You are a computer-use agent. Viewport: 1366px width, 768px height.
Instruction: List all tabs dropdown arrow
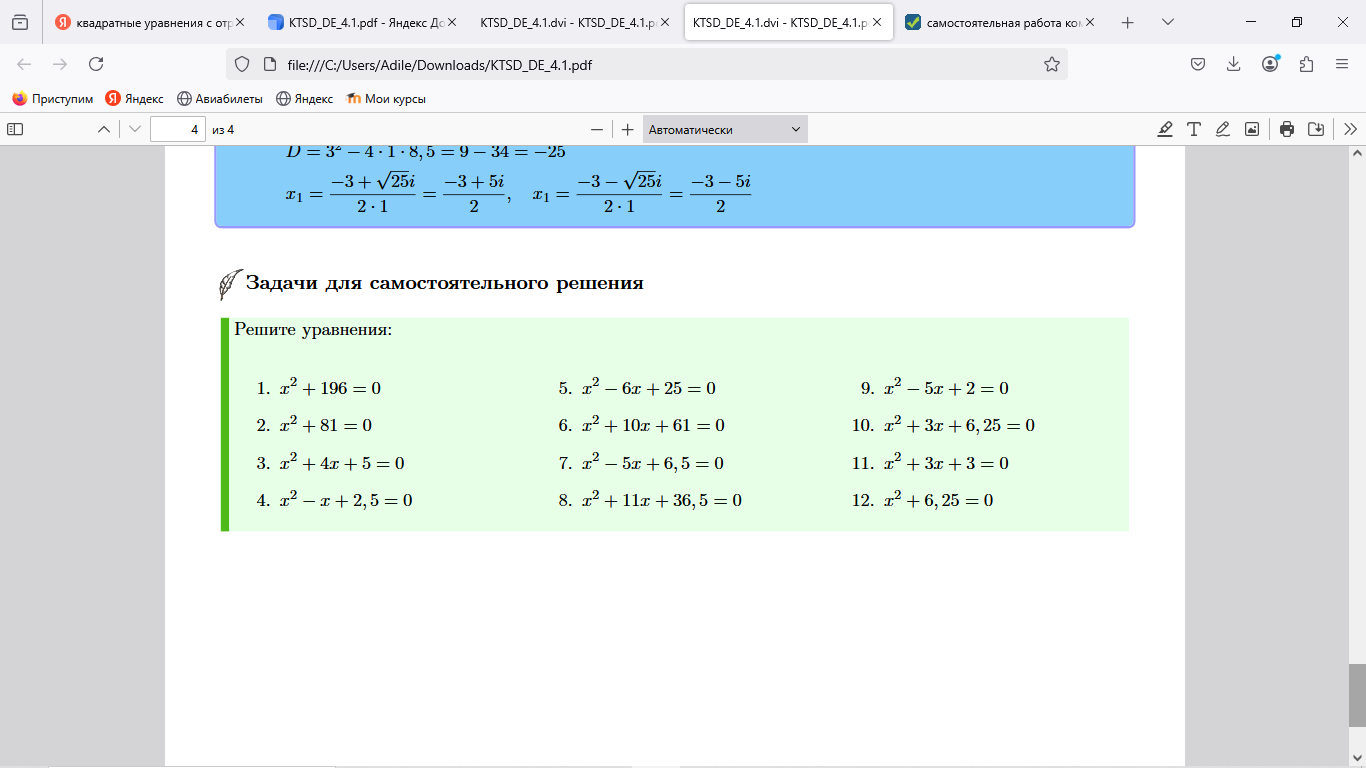[1168, 22]
